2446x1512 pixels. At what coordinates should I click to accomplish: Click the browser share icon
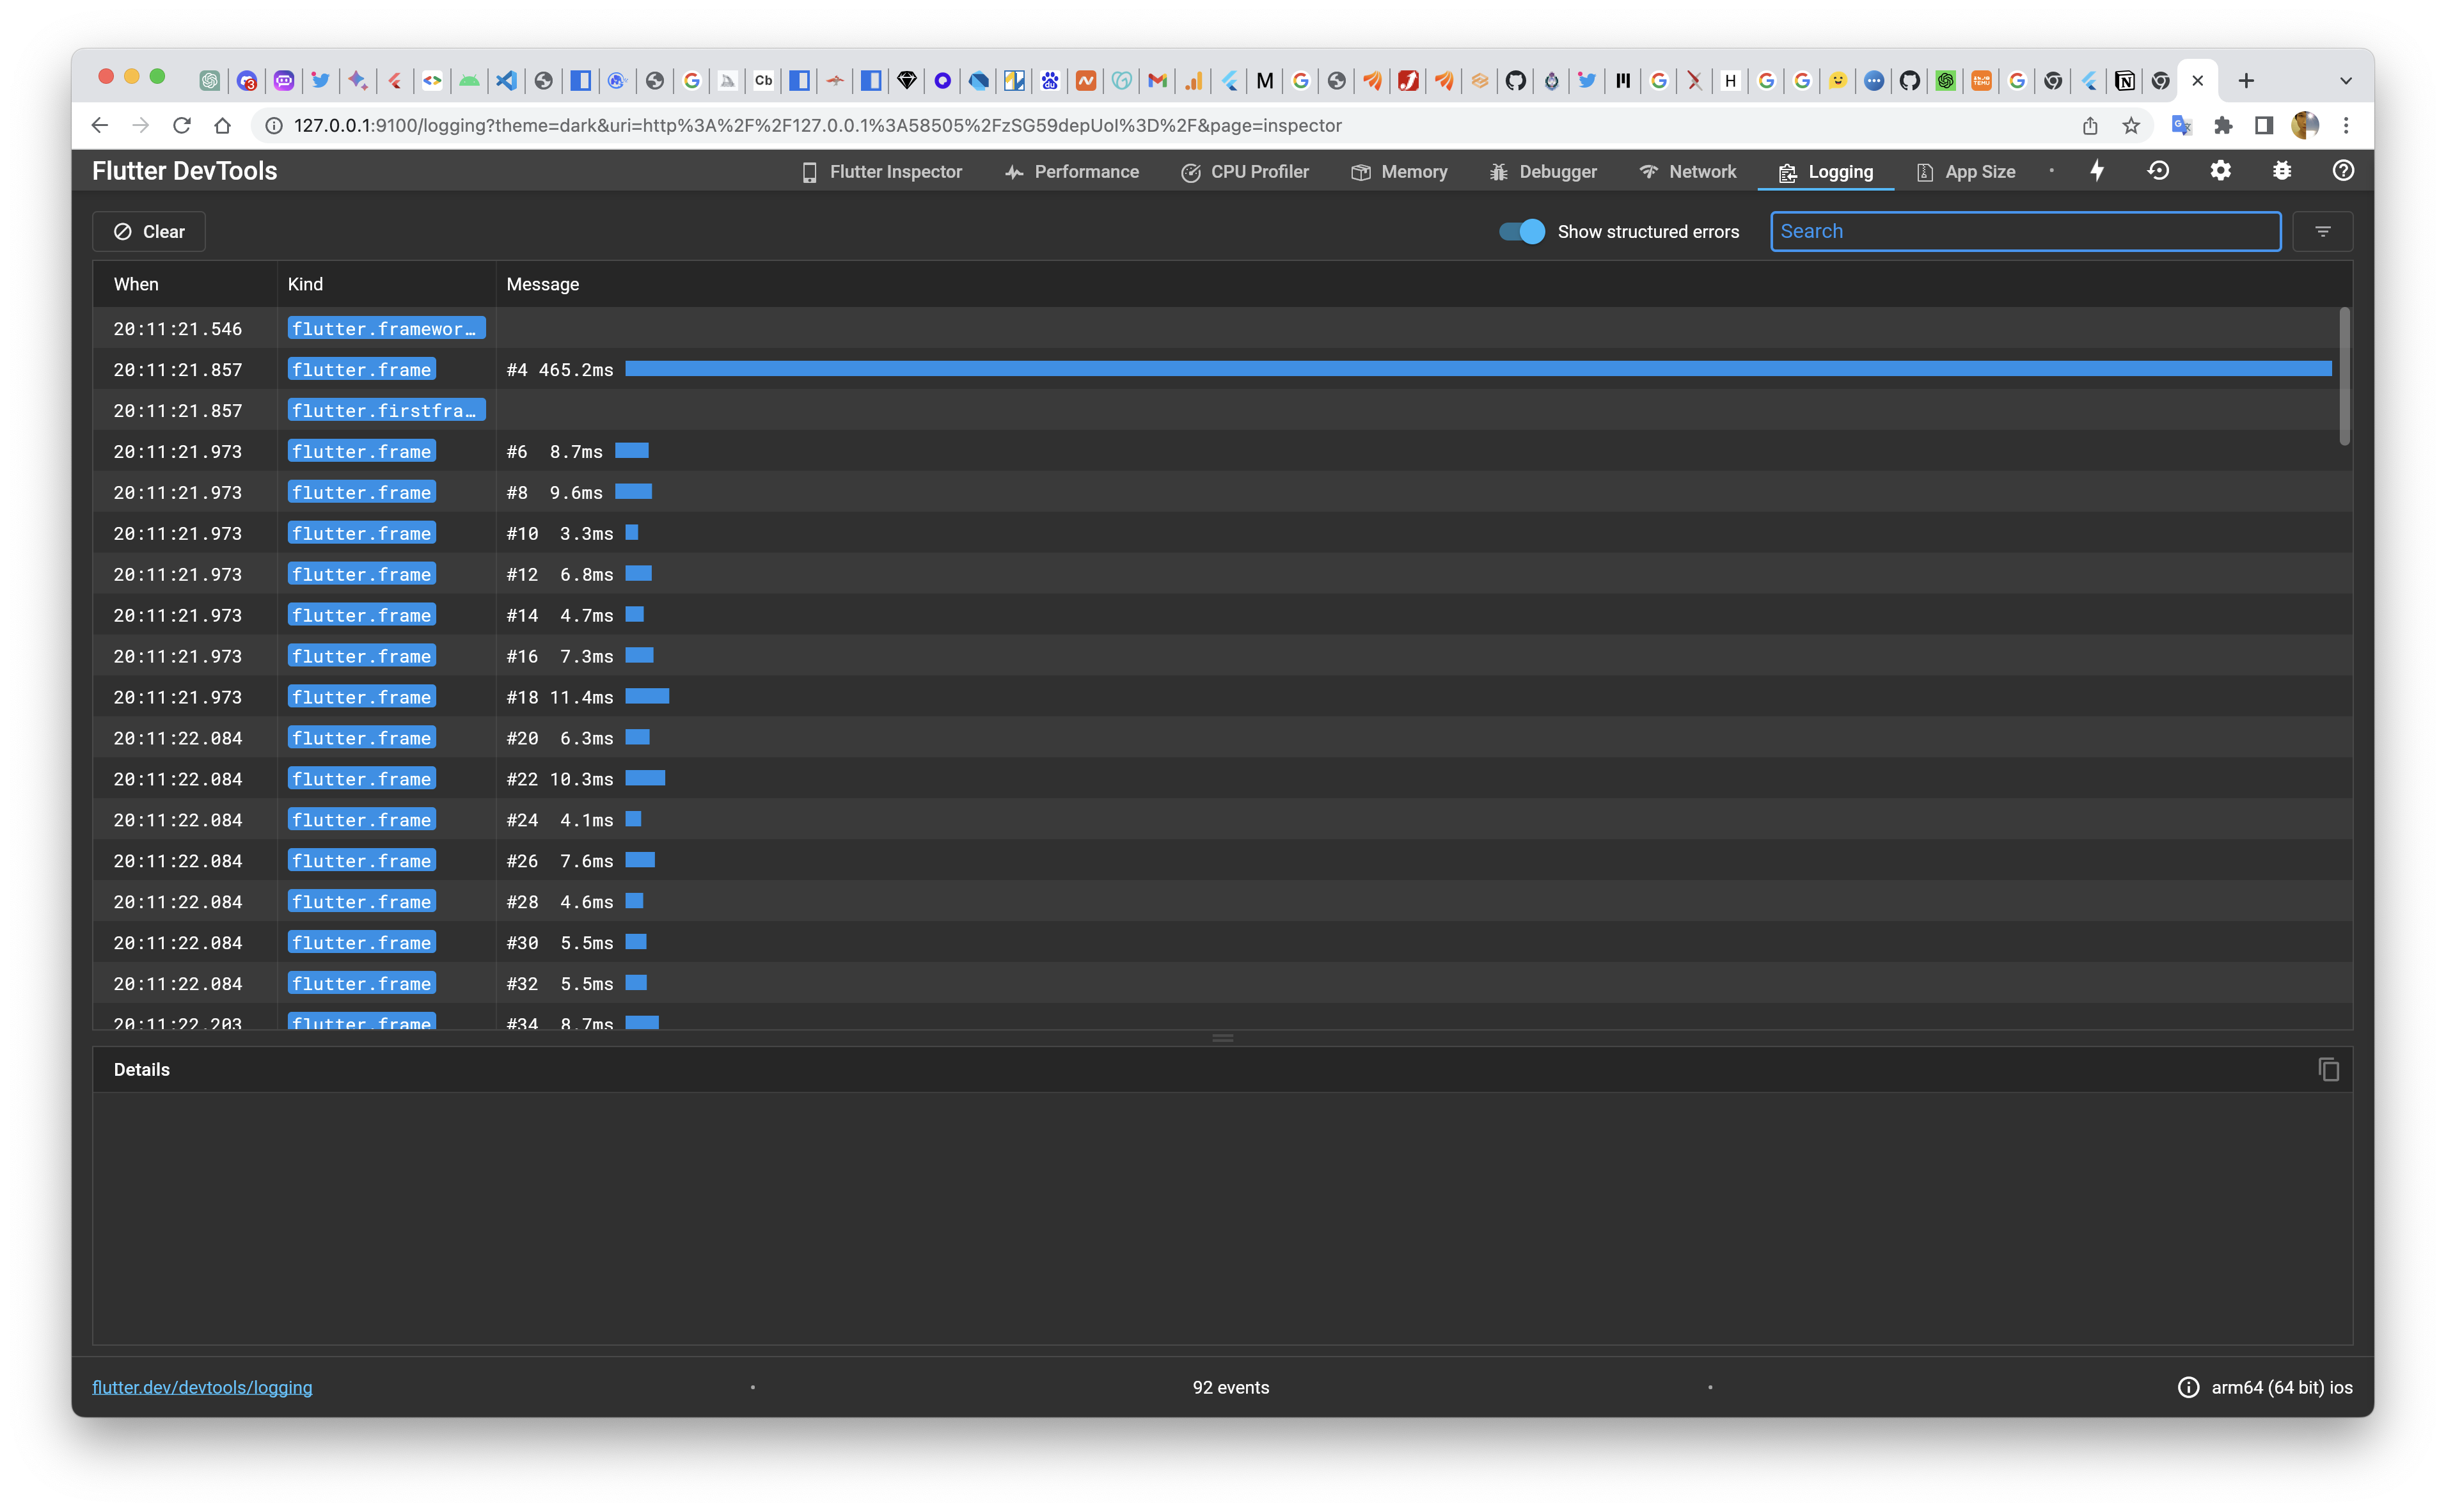click(2090, 125)
